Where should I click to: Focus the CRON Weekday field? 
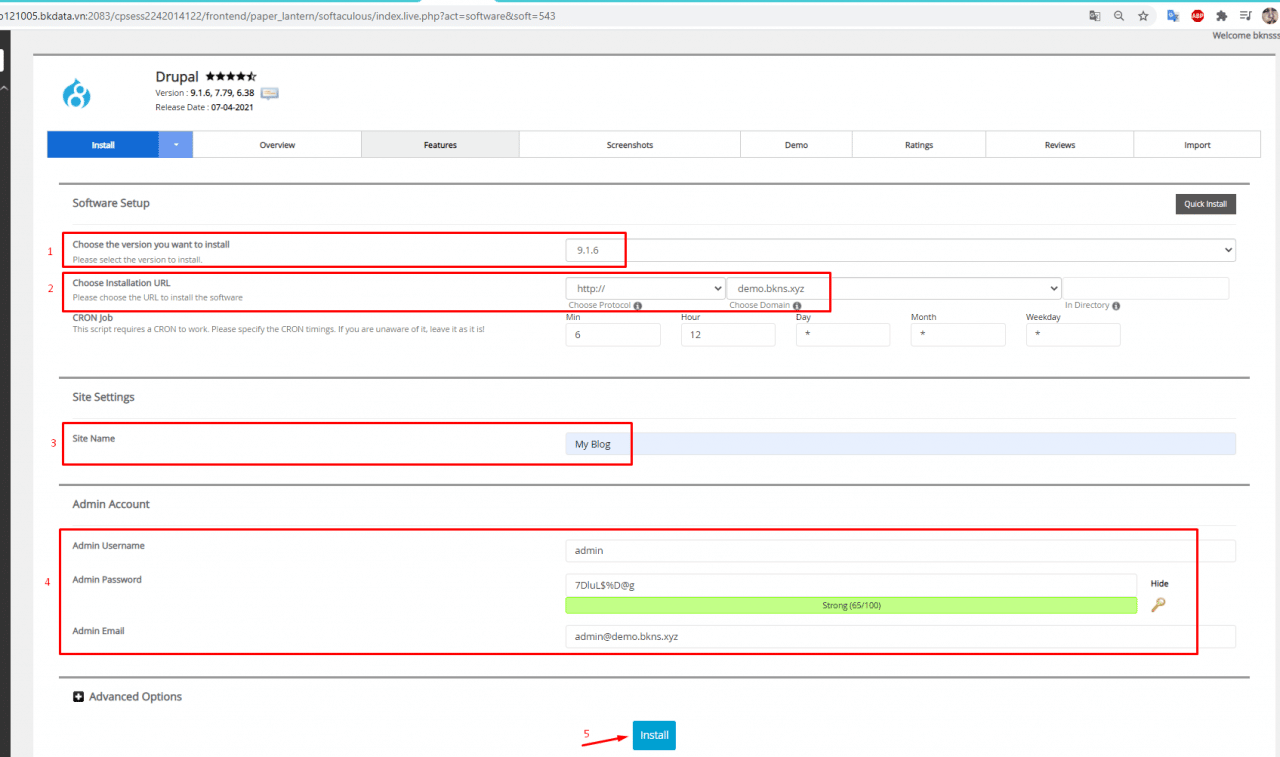pos(1073,335)
